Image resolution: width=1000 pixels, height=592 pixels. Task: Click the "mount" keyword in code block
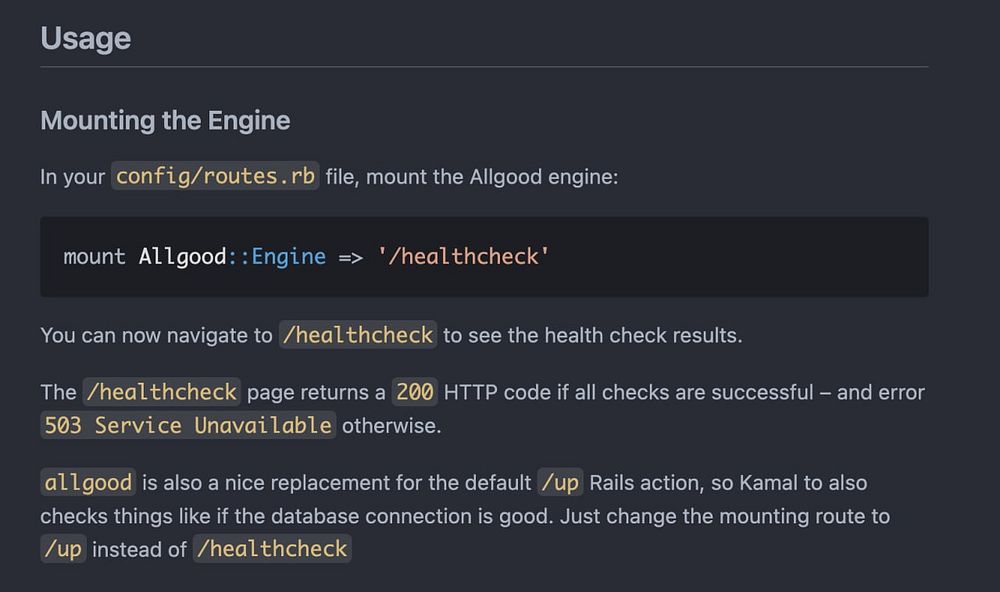pyautogui.click(x=94, y=257)
